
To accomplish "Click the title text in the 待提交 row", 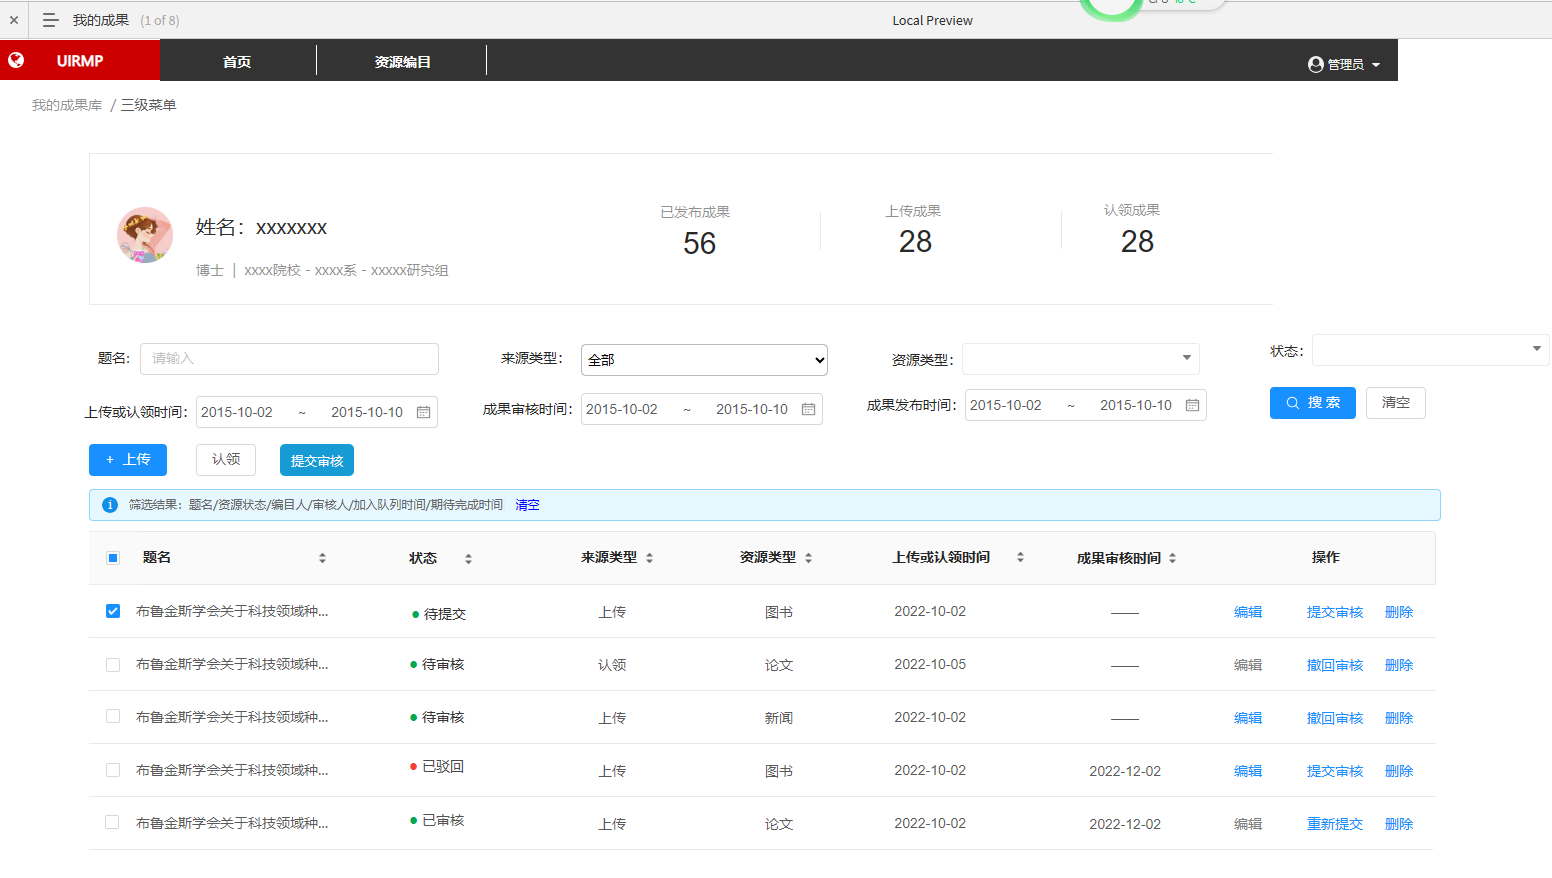I will pyautogui.click(x=232, y=611).
